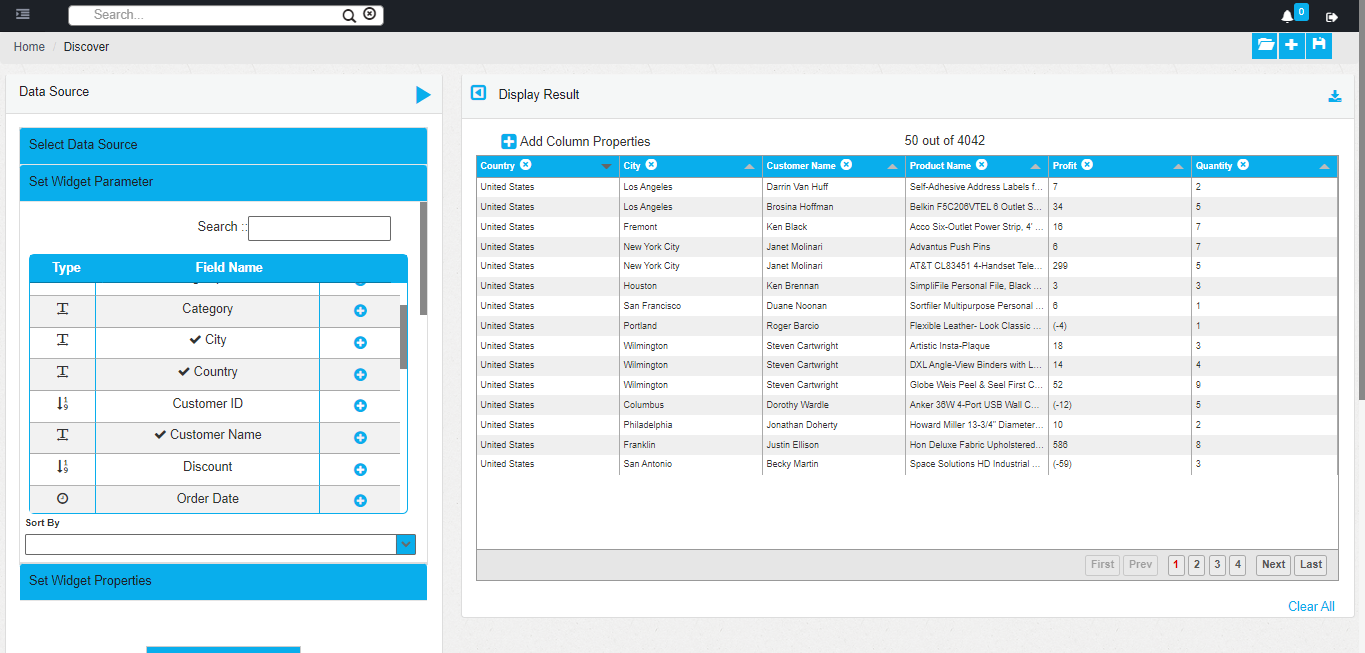Click the Field Name column header

tap(229, 268)
